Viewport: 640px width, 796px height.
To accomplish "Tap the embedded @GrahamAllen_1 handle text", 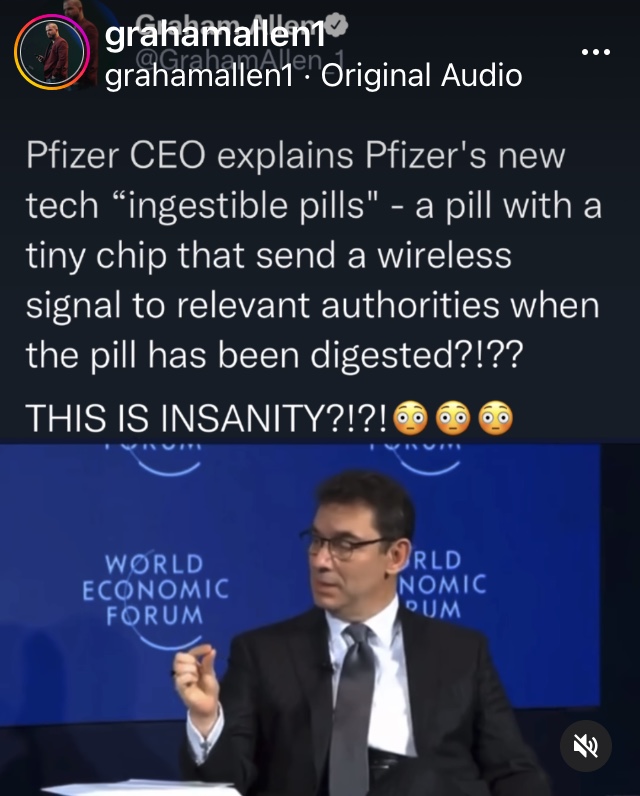I will (x=240, y=60).
